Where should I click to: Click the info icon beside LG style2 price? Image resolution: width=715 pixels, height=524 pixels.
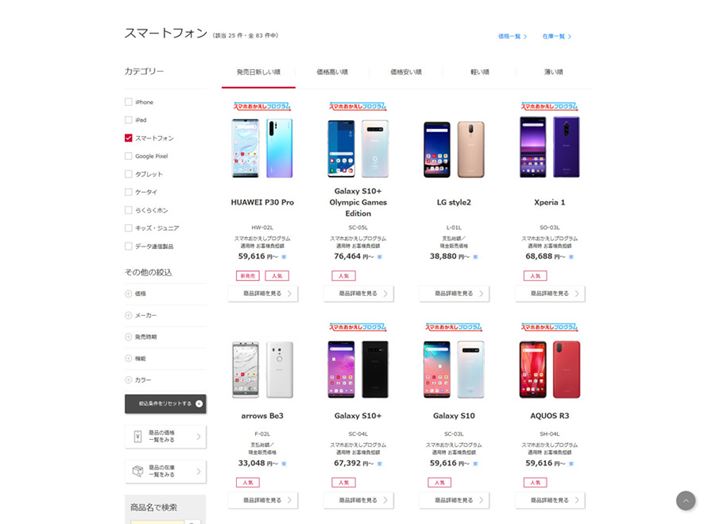[475, 257]
